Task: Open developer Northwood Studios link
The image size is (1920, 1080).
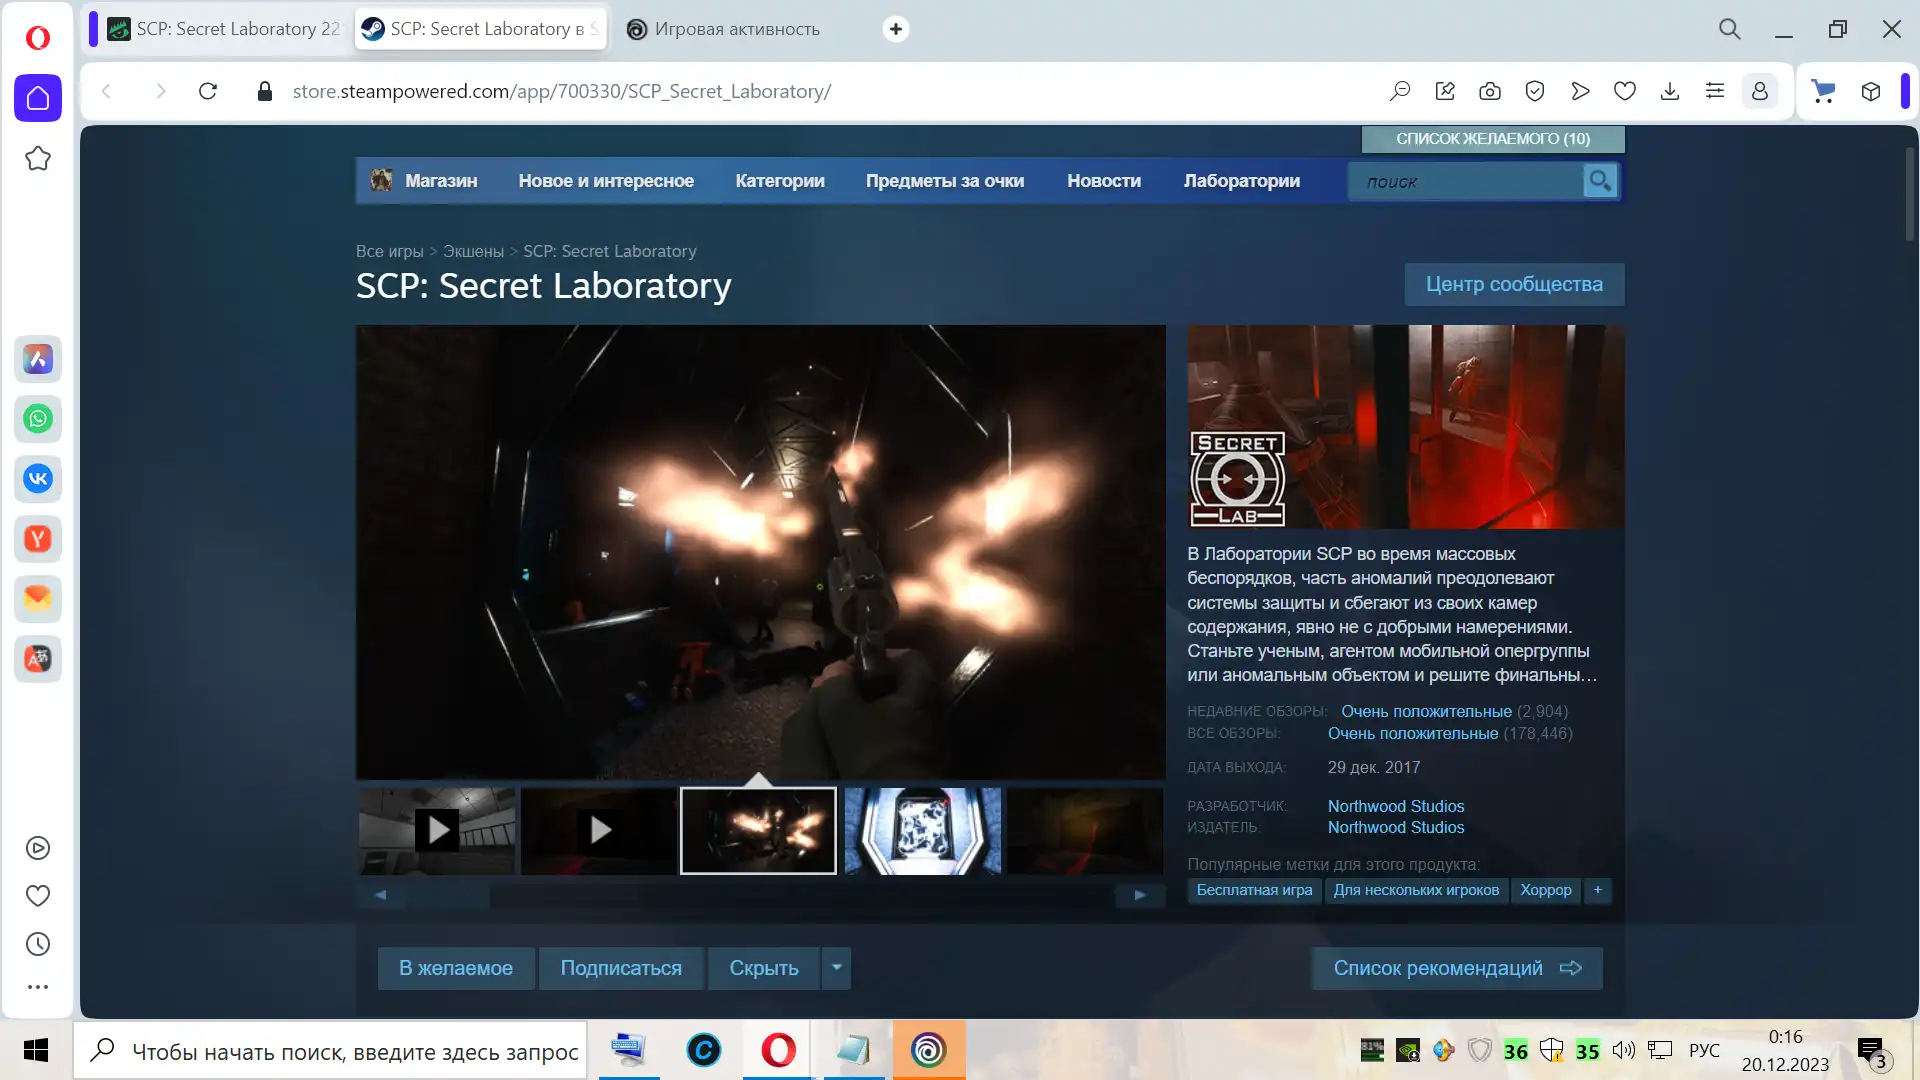Action: [x=1396, y=806]
